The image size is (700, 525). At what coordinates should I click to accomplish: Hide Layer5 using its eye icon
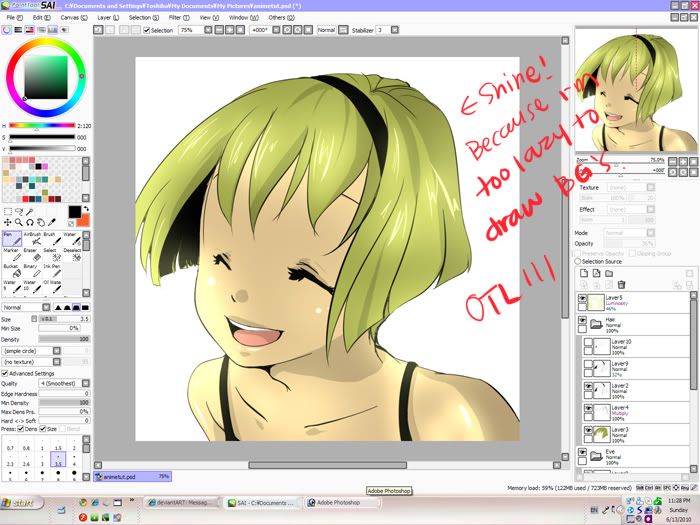[582, 298]
